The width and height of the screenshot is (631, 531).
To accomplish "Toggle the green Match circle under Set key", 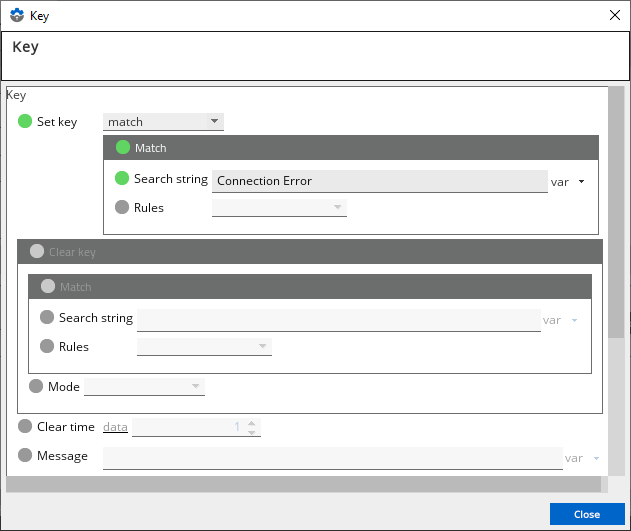I will [x=123, y=147].
